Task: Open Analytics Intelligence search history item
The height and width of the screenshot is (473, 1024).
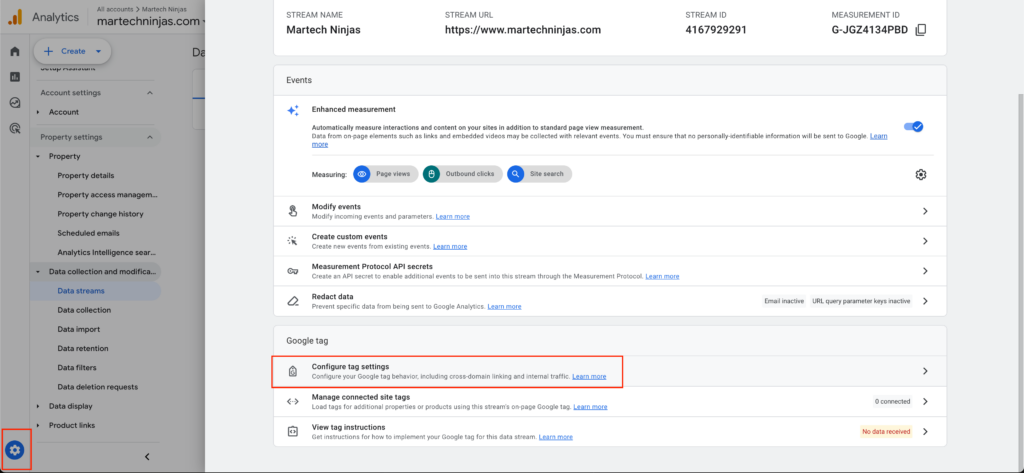Action: coord(108,252)
